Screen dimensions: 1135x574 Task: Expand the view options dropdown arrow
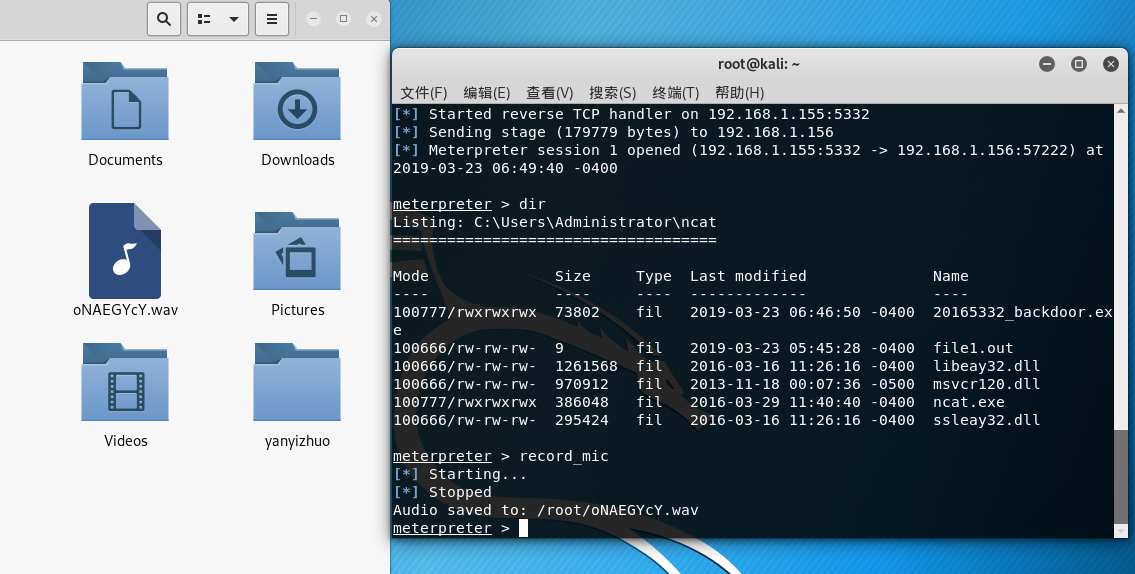(x=234, y=19)
